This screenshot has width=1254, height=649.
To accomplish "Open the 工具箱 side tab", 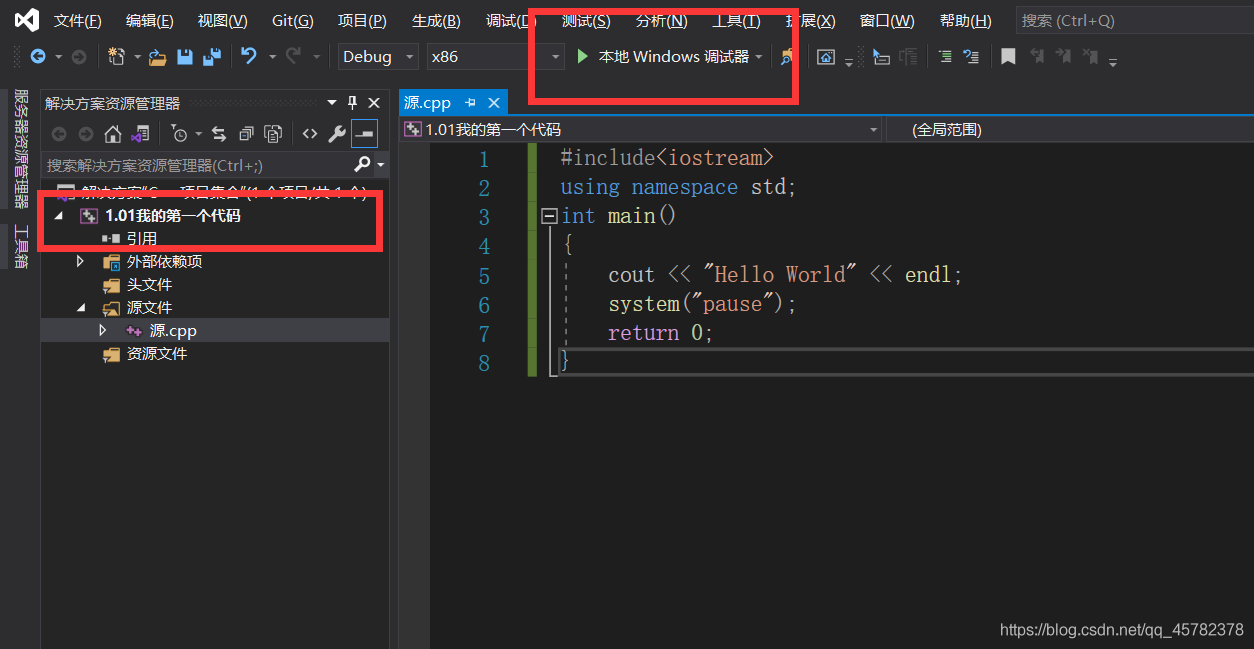I will point(21,247).
